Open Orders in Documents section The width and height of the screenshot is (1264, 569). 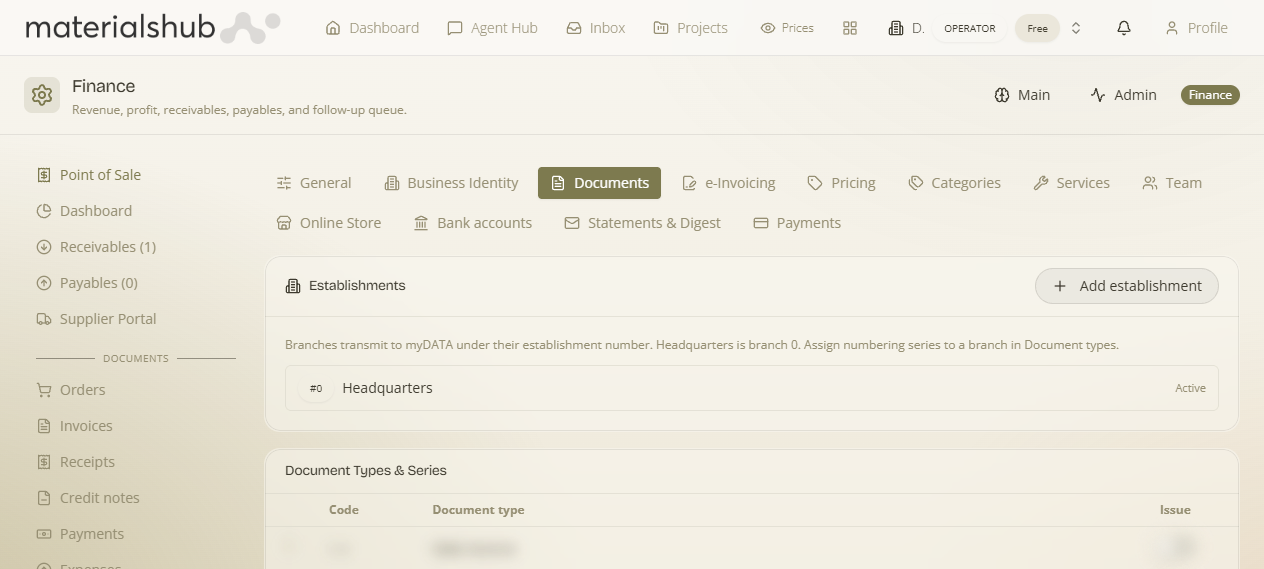pyautogui.click(x=70, y=390)
